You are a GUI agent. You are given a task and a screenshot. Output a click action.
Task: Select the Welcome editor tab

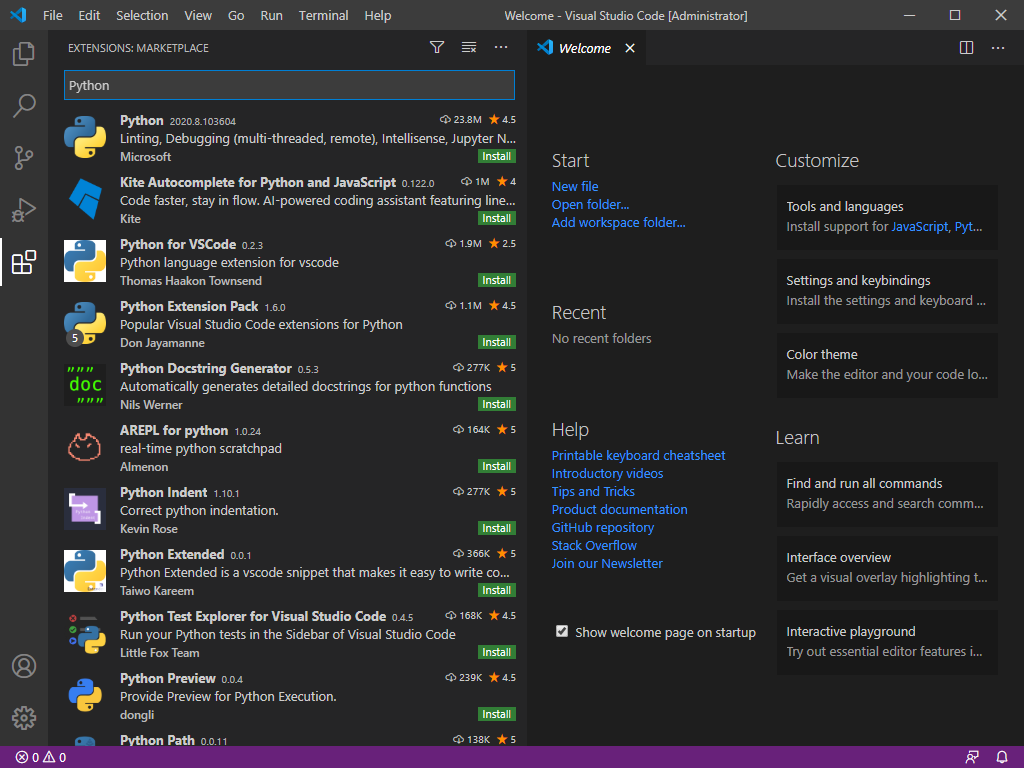coord(585,48)
